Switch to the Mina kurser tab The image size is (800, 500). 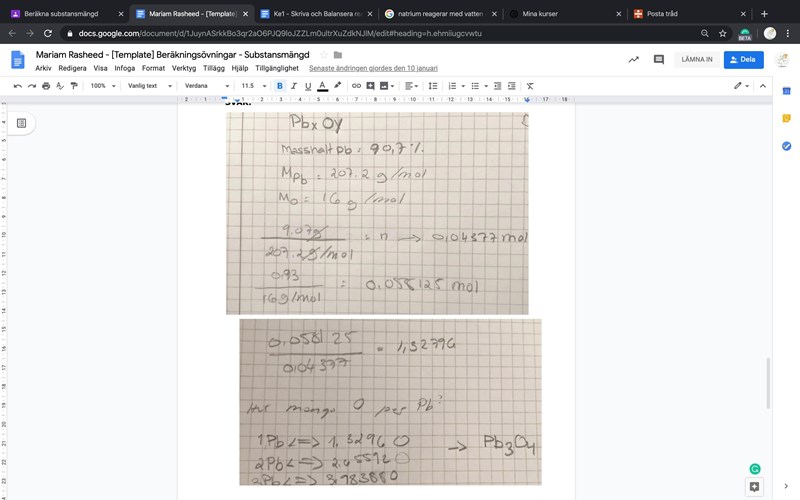point(560,14)
